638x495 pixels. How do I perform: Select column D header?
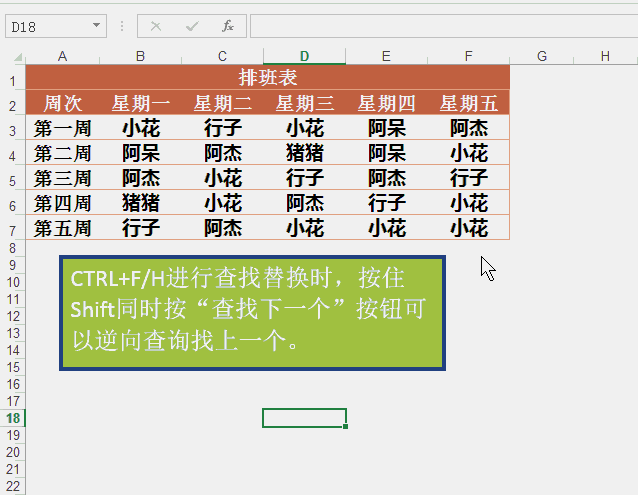tap(304, 56)
